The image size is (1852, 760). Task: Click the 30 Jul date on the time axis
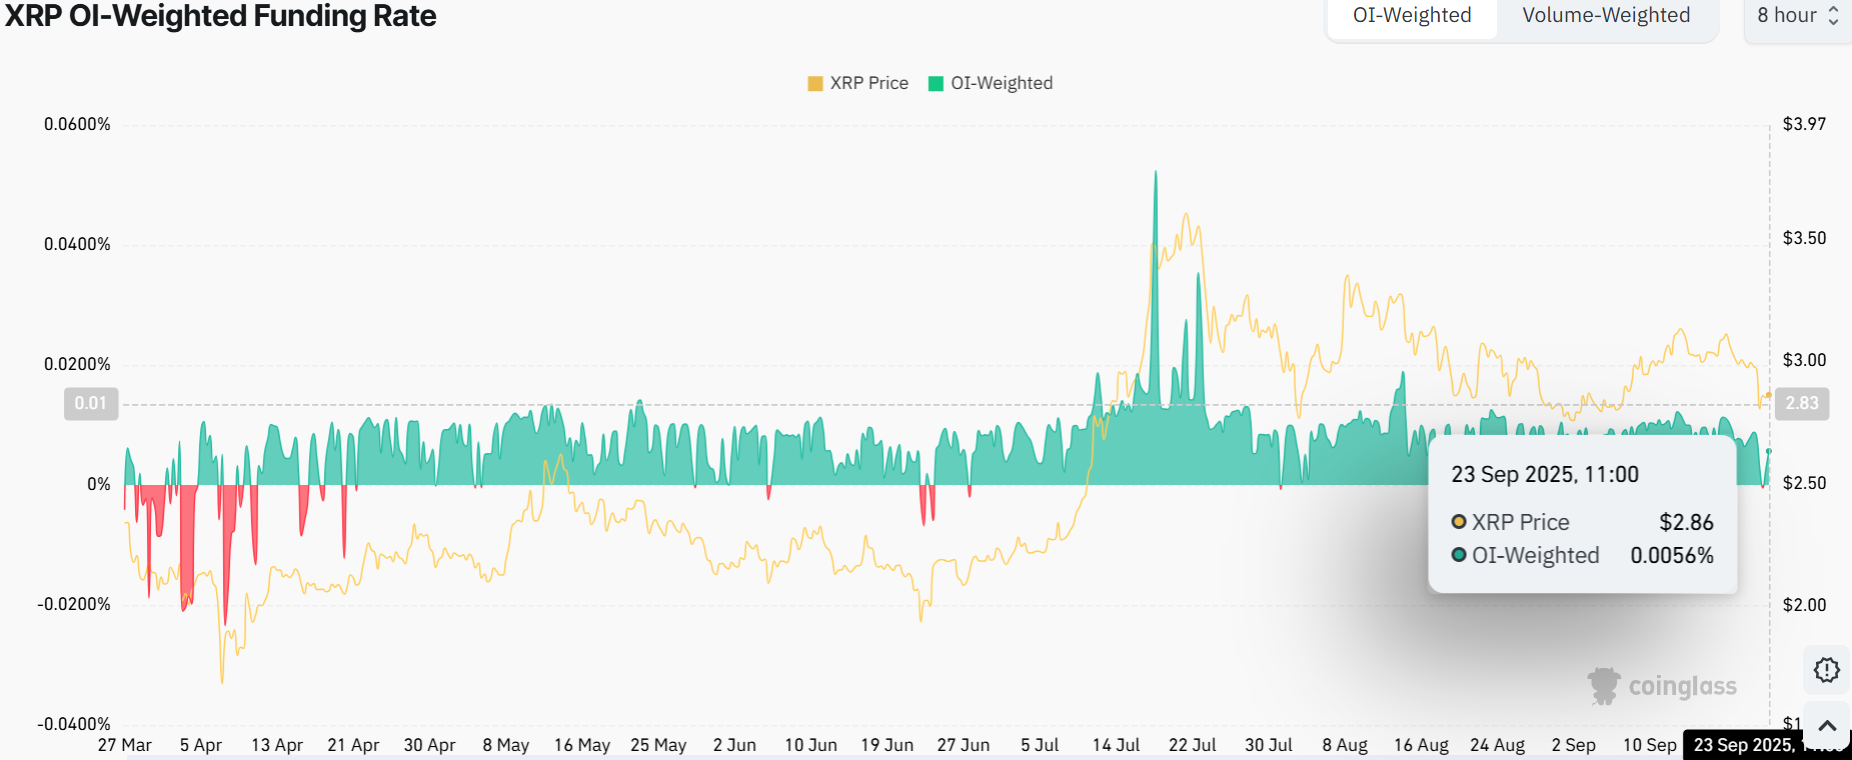tap(1269, 745)
